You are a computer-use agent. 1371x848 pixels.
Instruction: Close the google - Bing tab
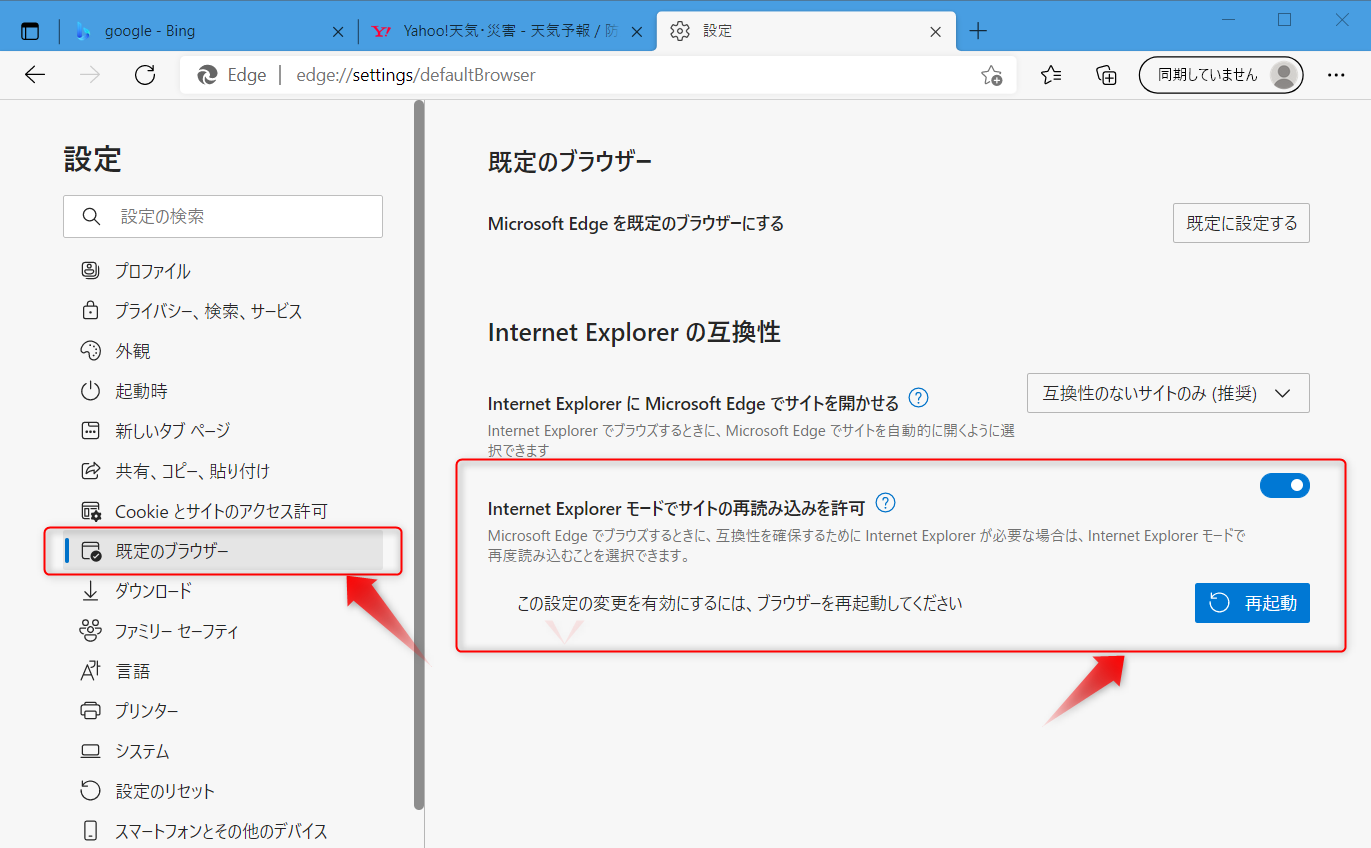click(x=339, y=31)
